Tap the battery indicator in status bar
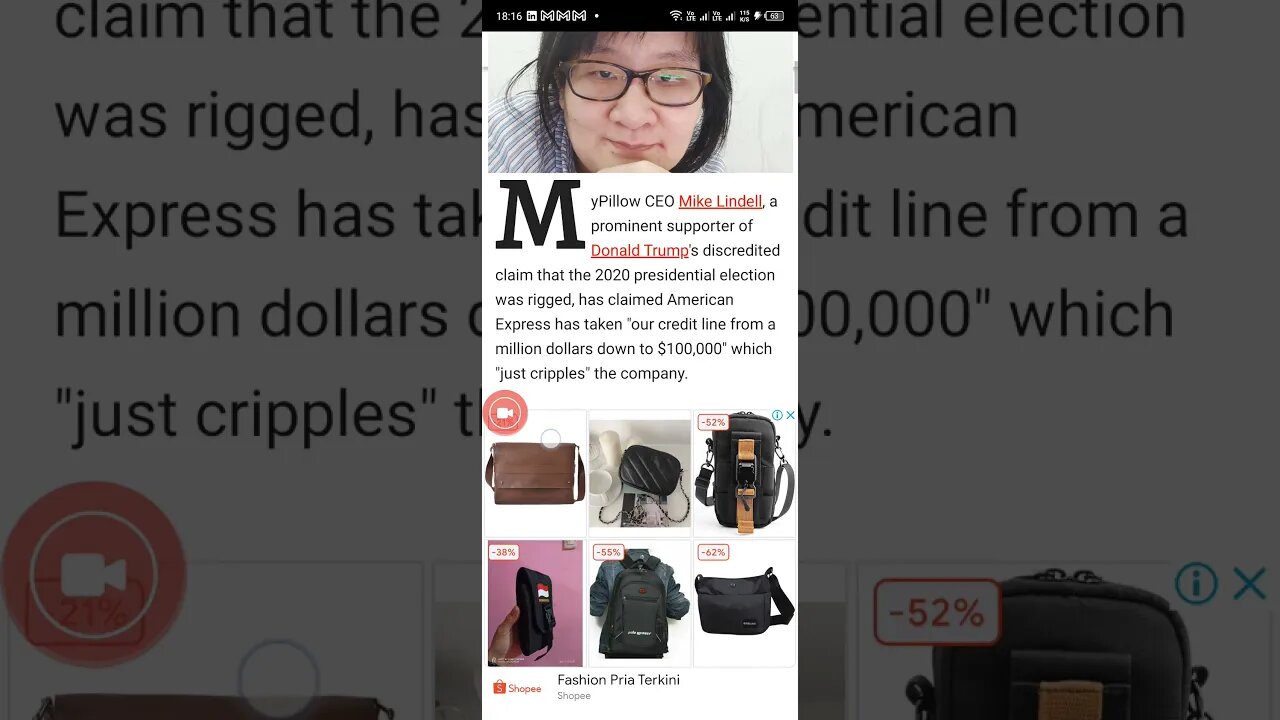Image resolution: width=1280 pixels, height=720 pixels. [774, 16]
